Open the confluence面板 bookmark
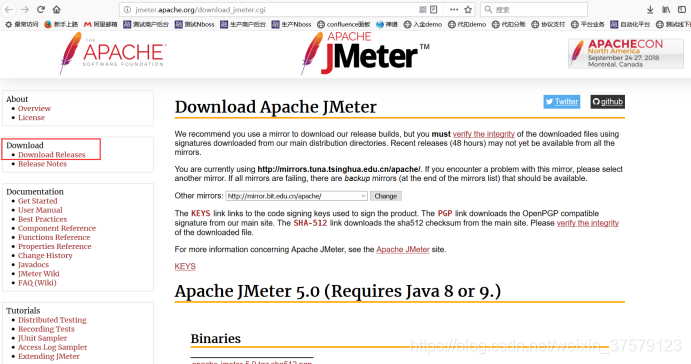The image size is (691, 364). pos(344,24)
